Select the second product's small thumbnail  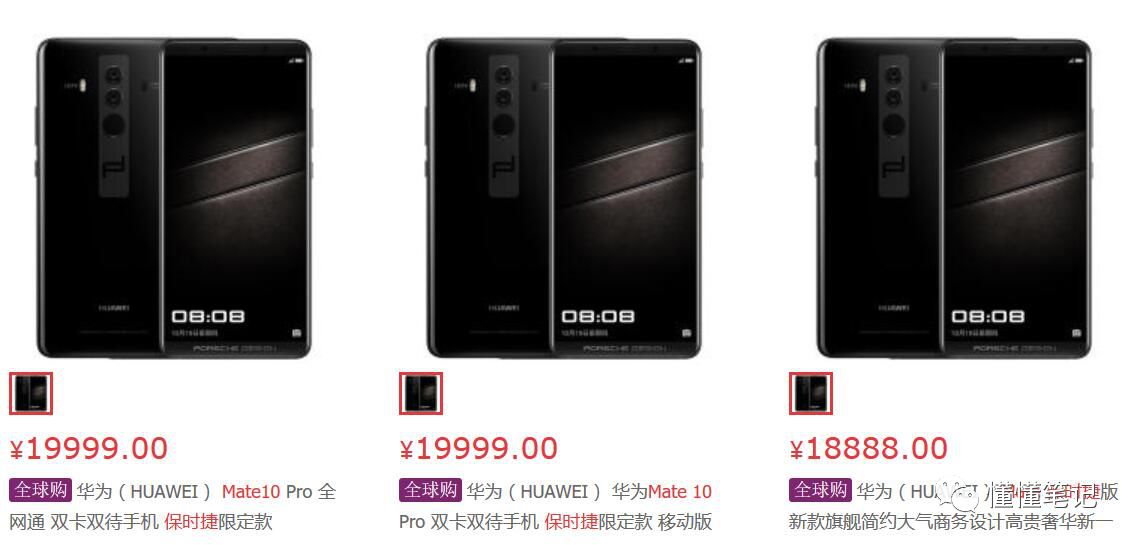pos(421,393)
